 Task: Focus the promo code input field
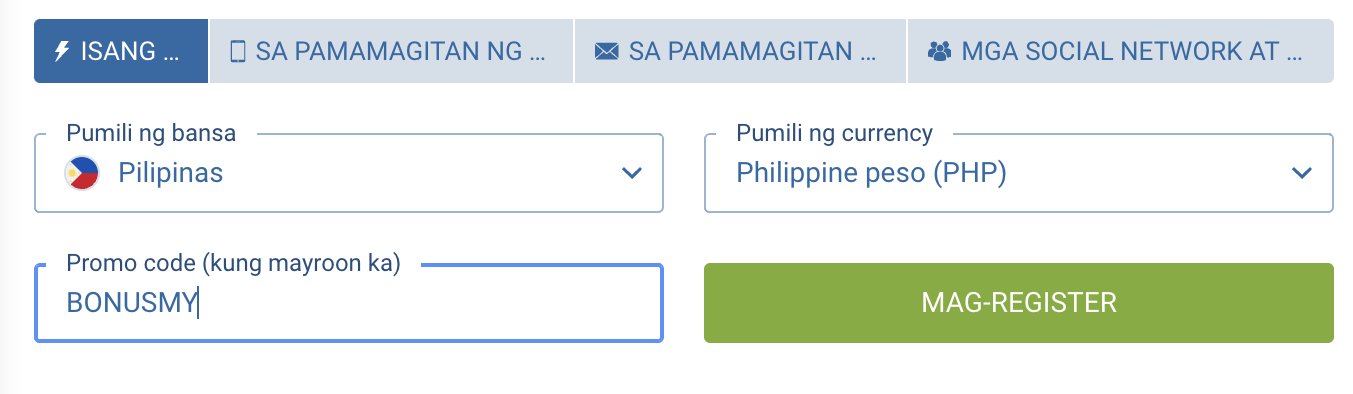coord(349,303)
